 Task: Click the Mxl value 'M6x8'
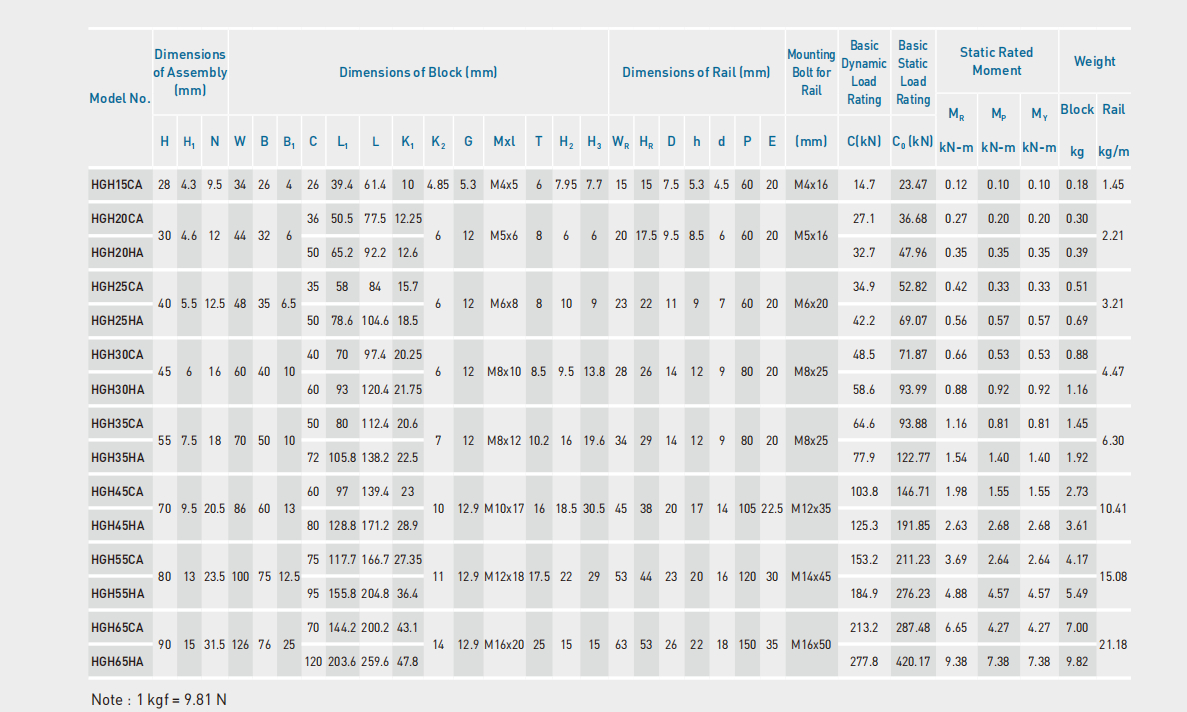pyautogui.click(x=504, y=304)
